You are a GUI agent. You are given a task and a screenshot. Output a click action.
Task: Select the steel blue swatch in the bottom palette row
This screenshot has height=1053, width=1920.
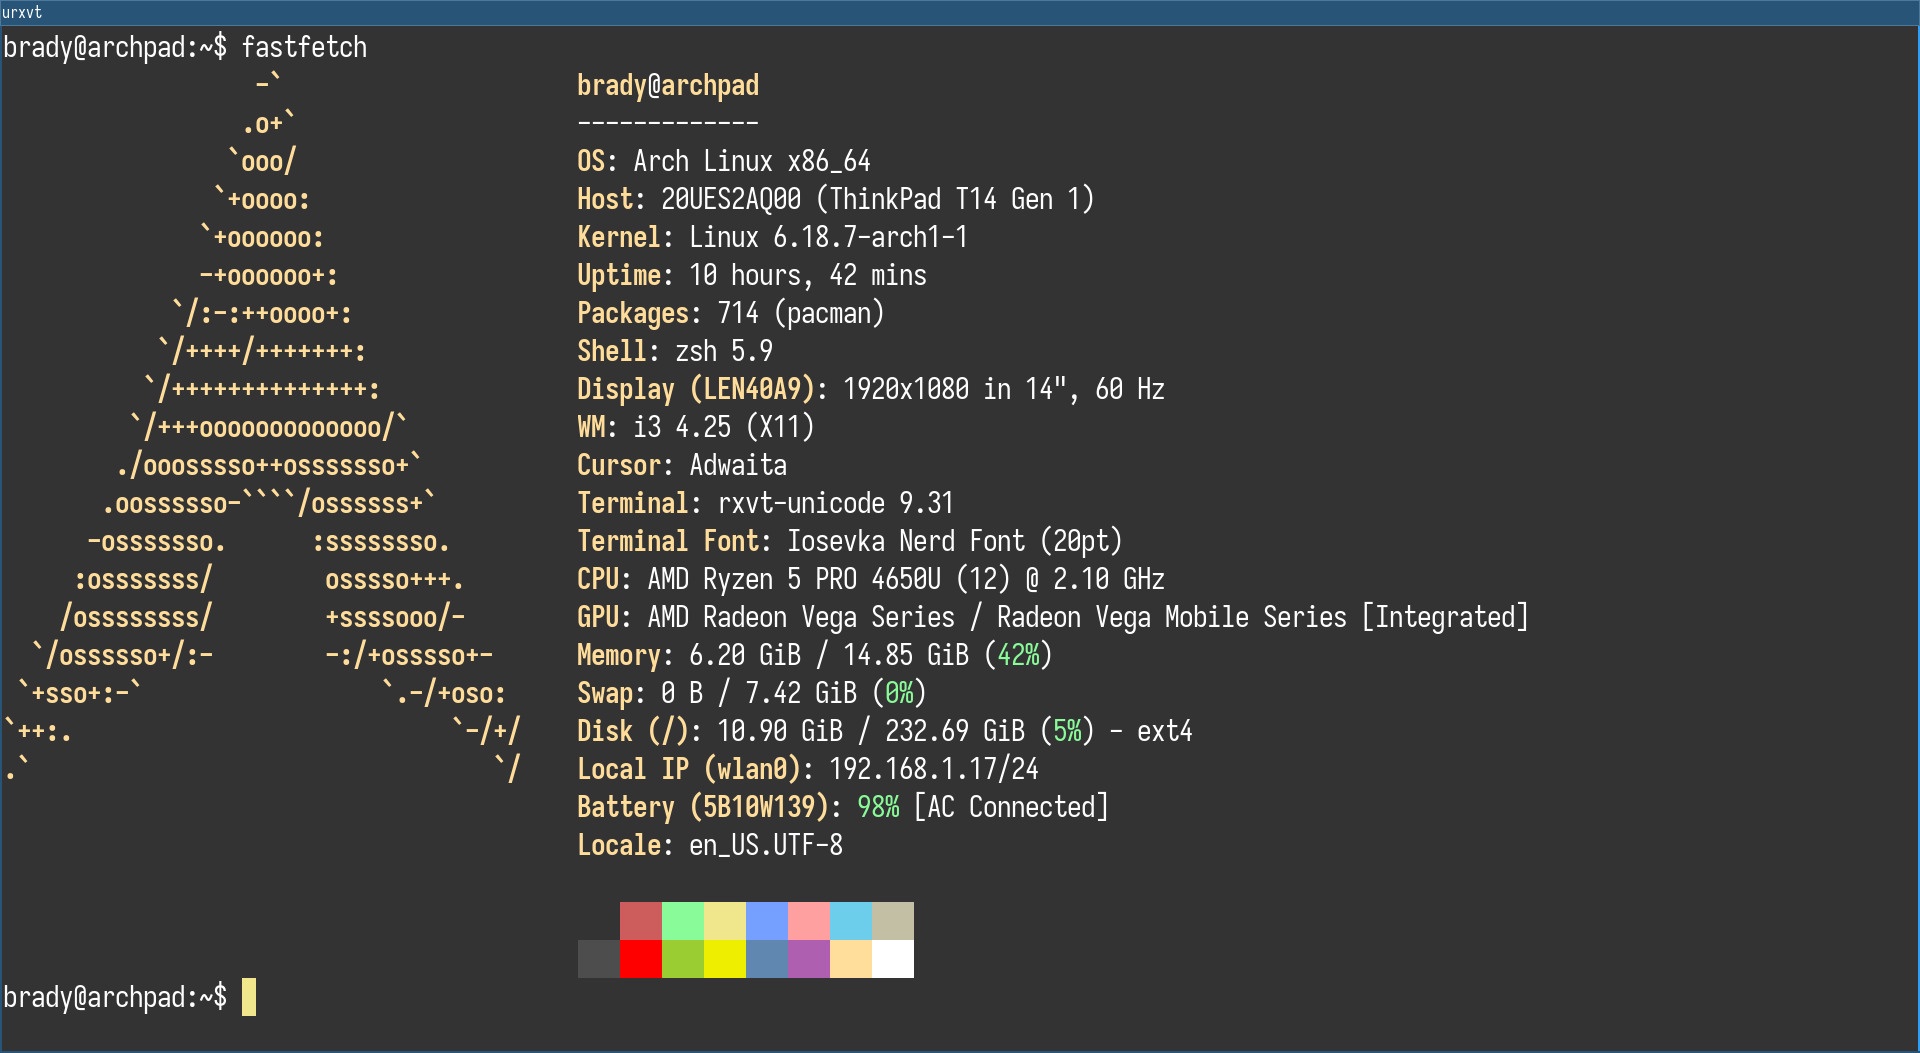[x=767, y=959]
